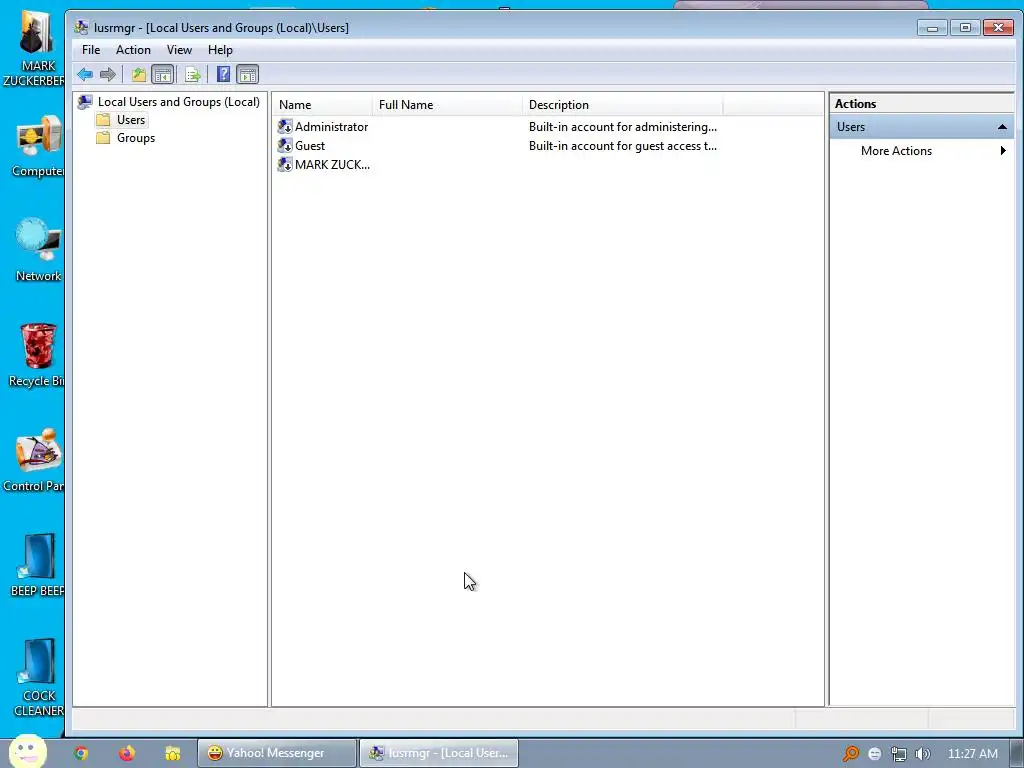Click the Administrator user account icon

point(285,127)
